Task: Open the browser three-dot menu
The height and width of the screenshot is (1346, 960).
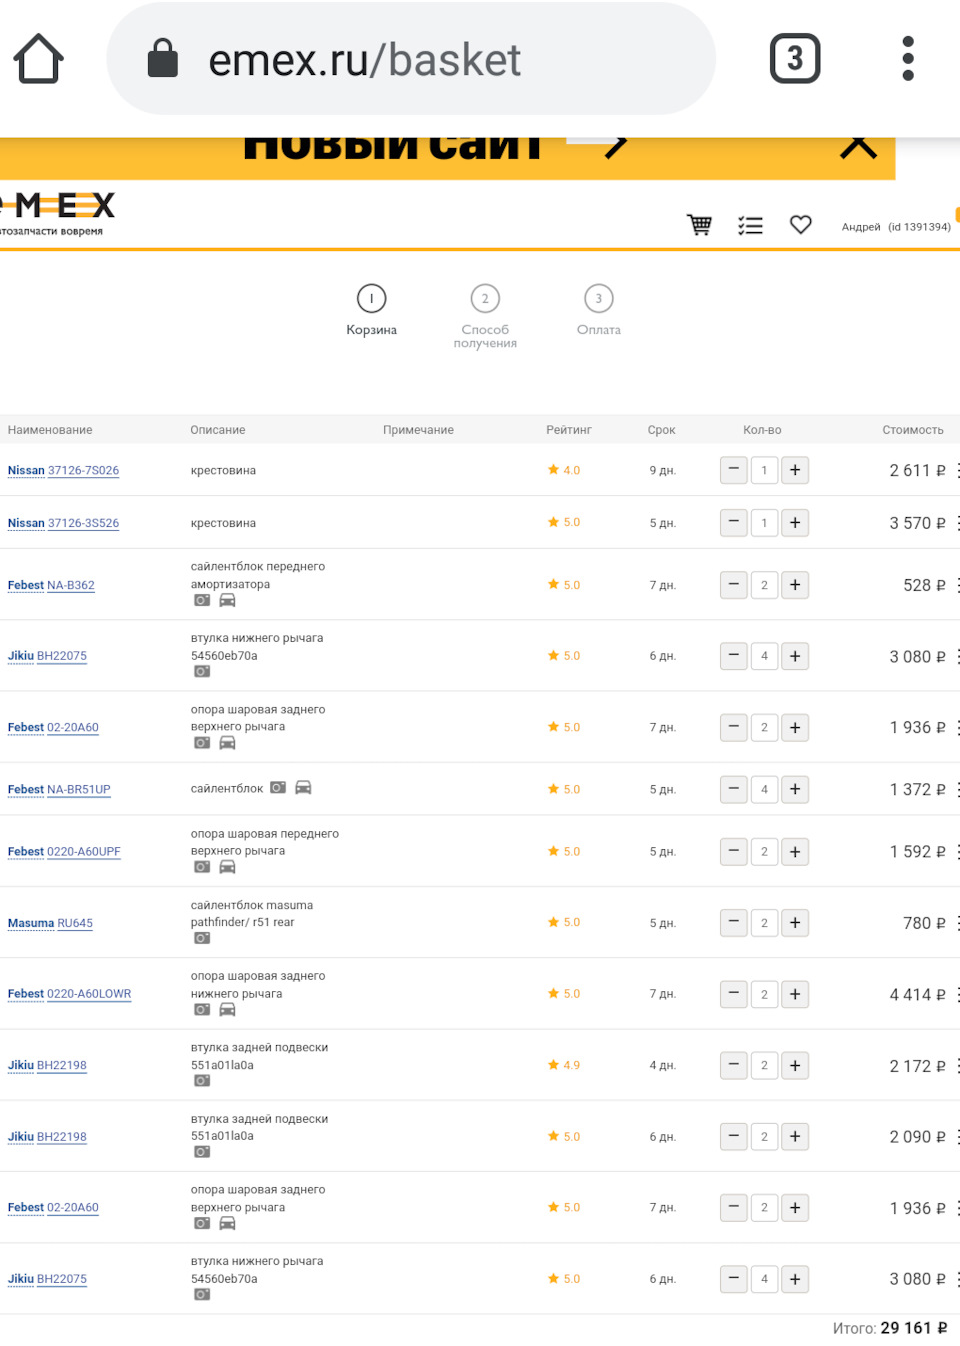Action: coord(908,59)
